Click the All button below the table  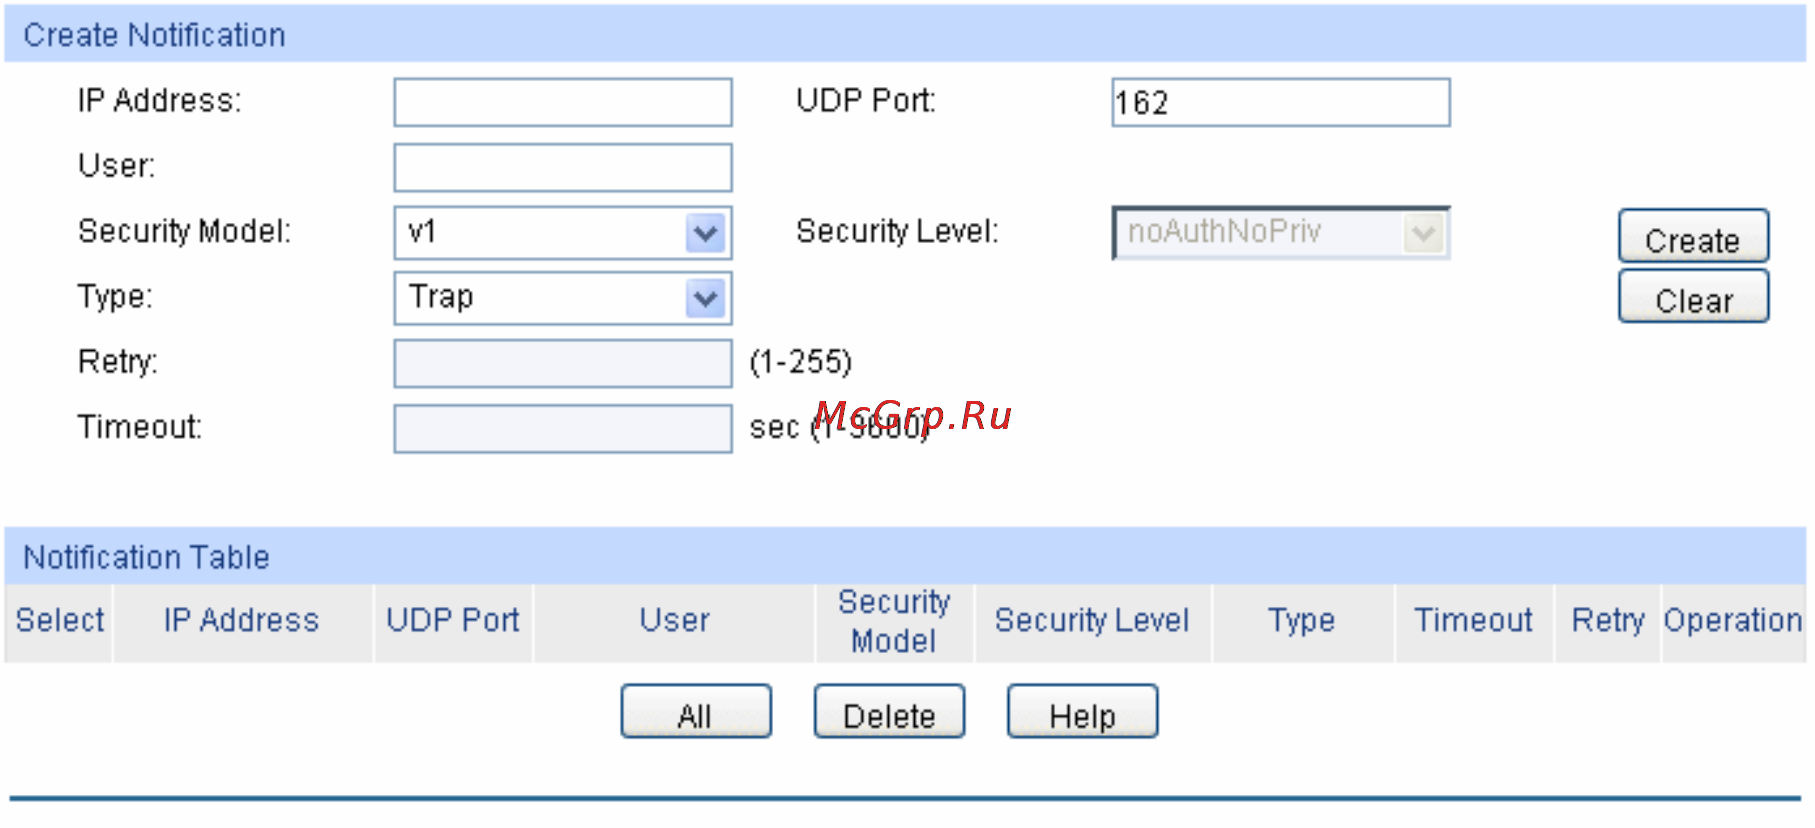(696, 712)
